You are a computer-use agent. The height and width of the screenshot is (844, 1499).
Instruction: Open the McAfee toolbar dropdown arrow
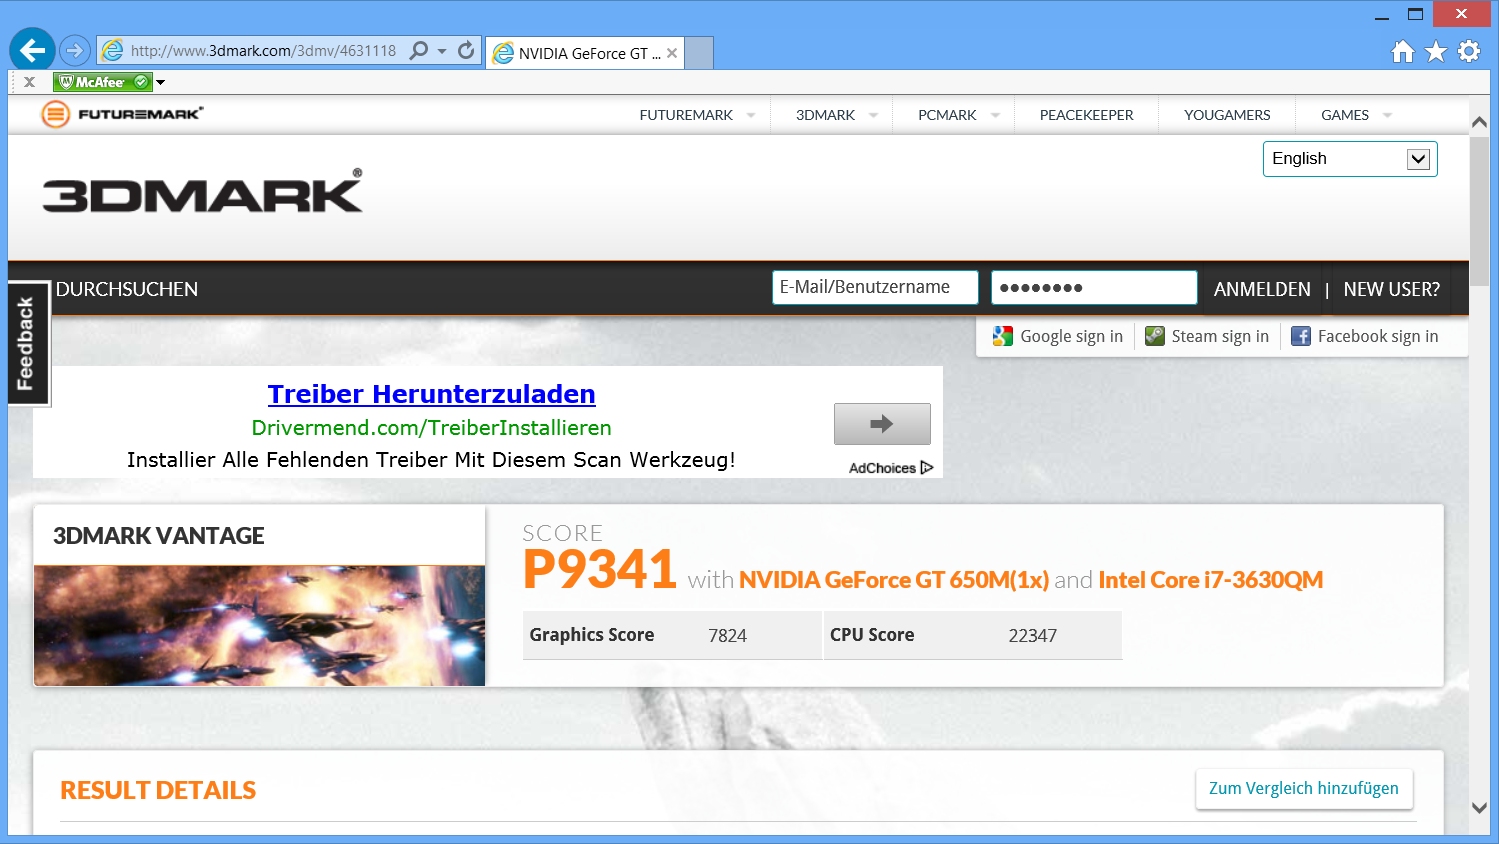pos(160,82)
